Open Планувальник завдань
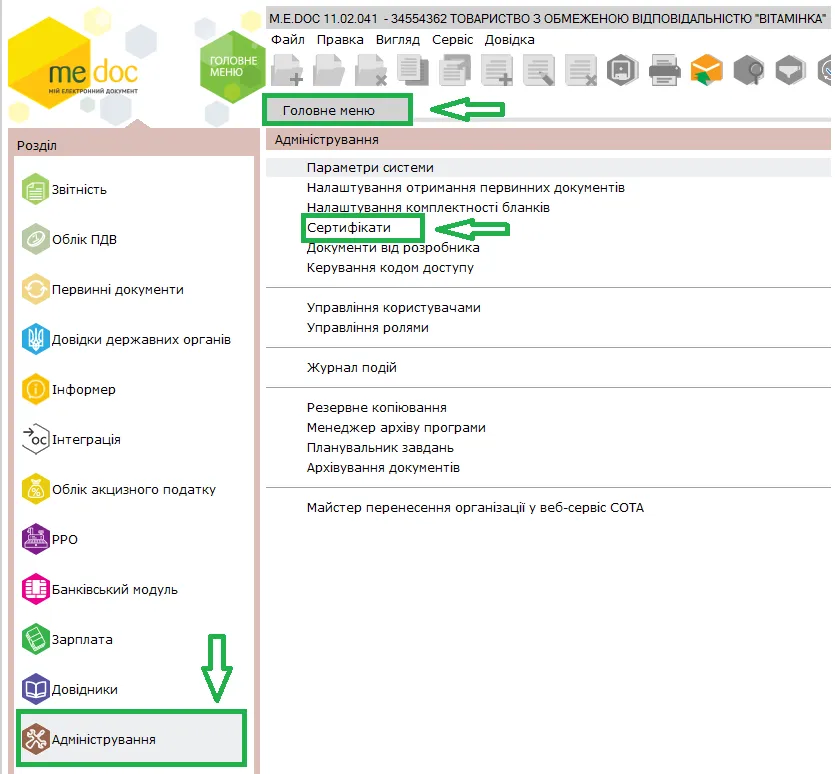Screen dimensions: 835x774 pyautogui.click(x=380, y=447)
